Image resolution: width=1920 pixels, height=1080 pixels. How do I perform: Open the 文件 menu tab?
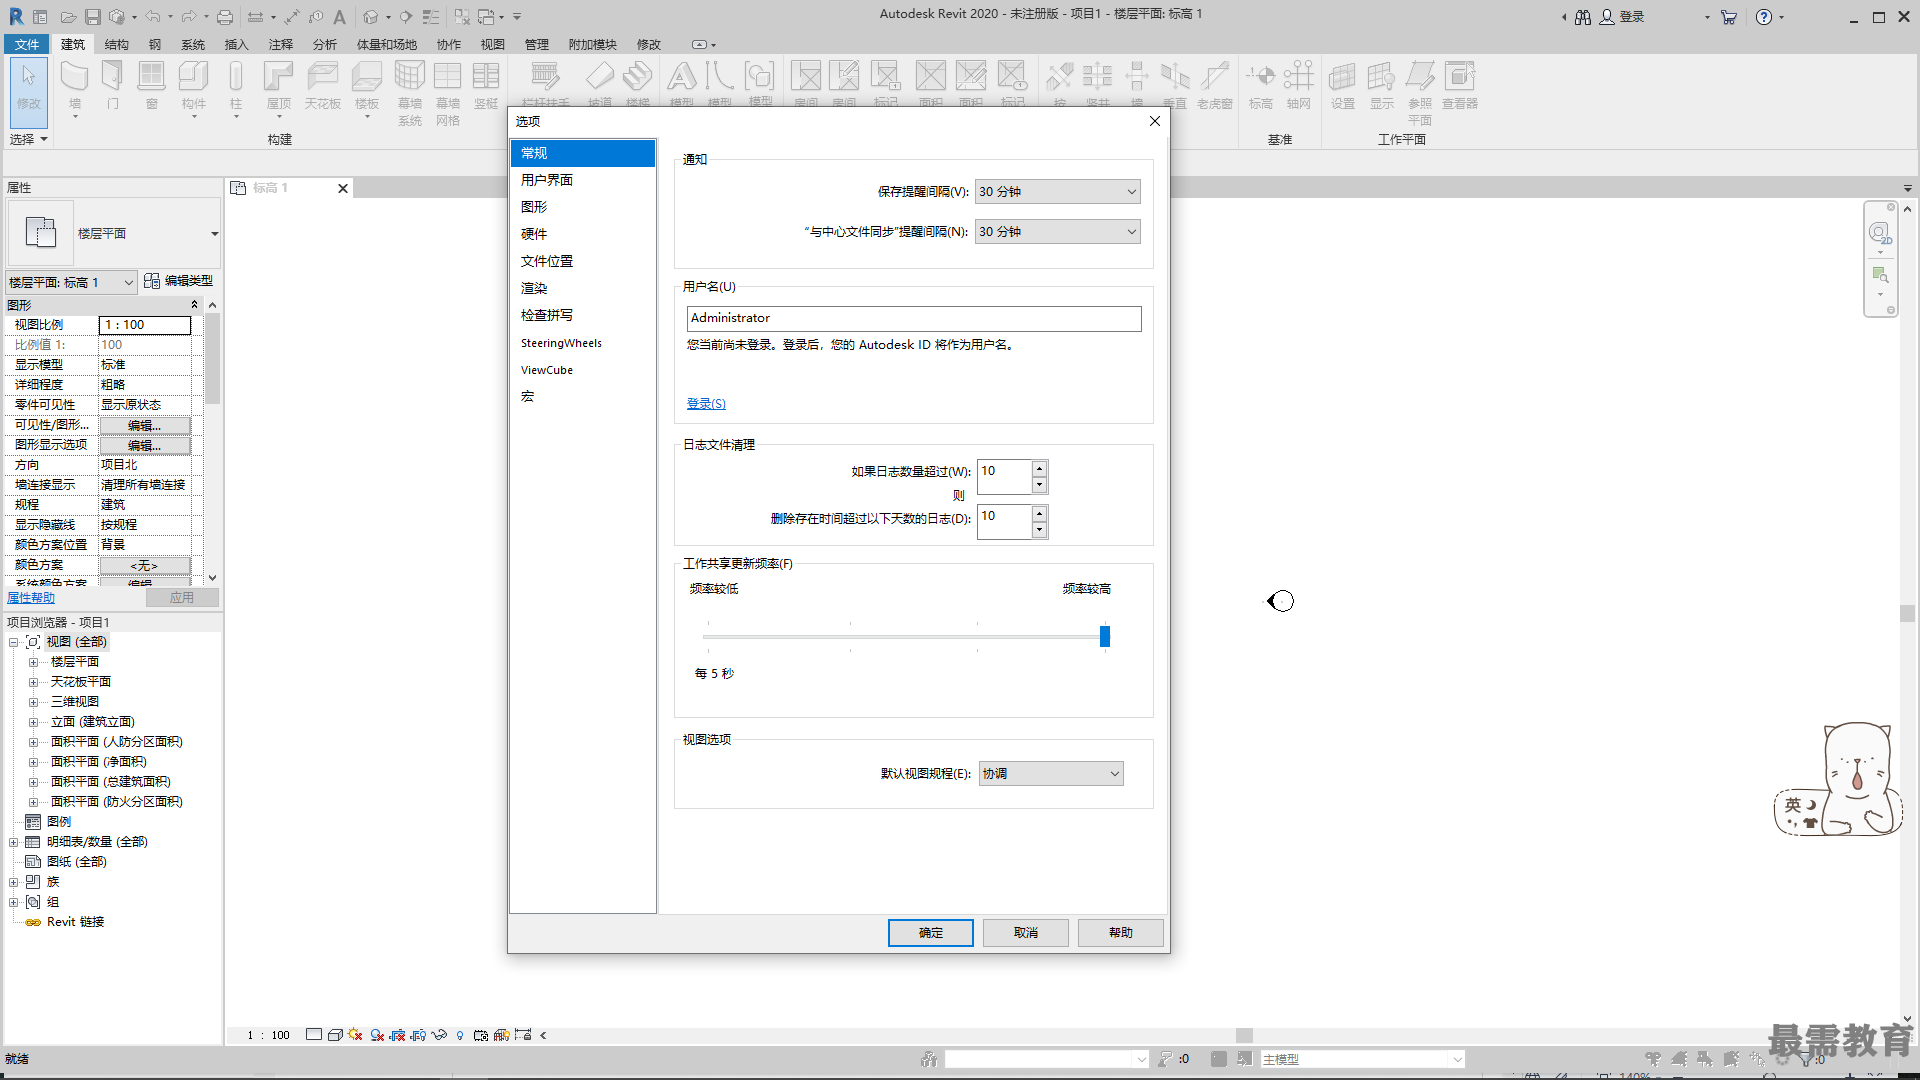(x=27, y=44)
